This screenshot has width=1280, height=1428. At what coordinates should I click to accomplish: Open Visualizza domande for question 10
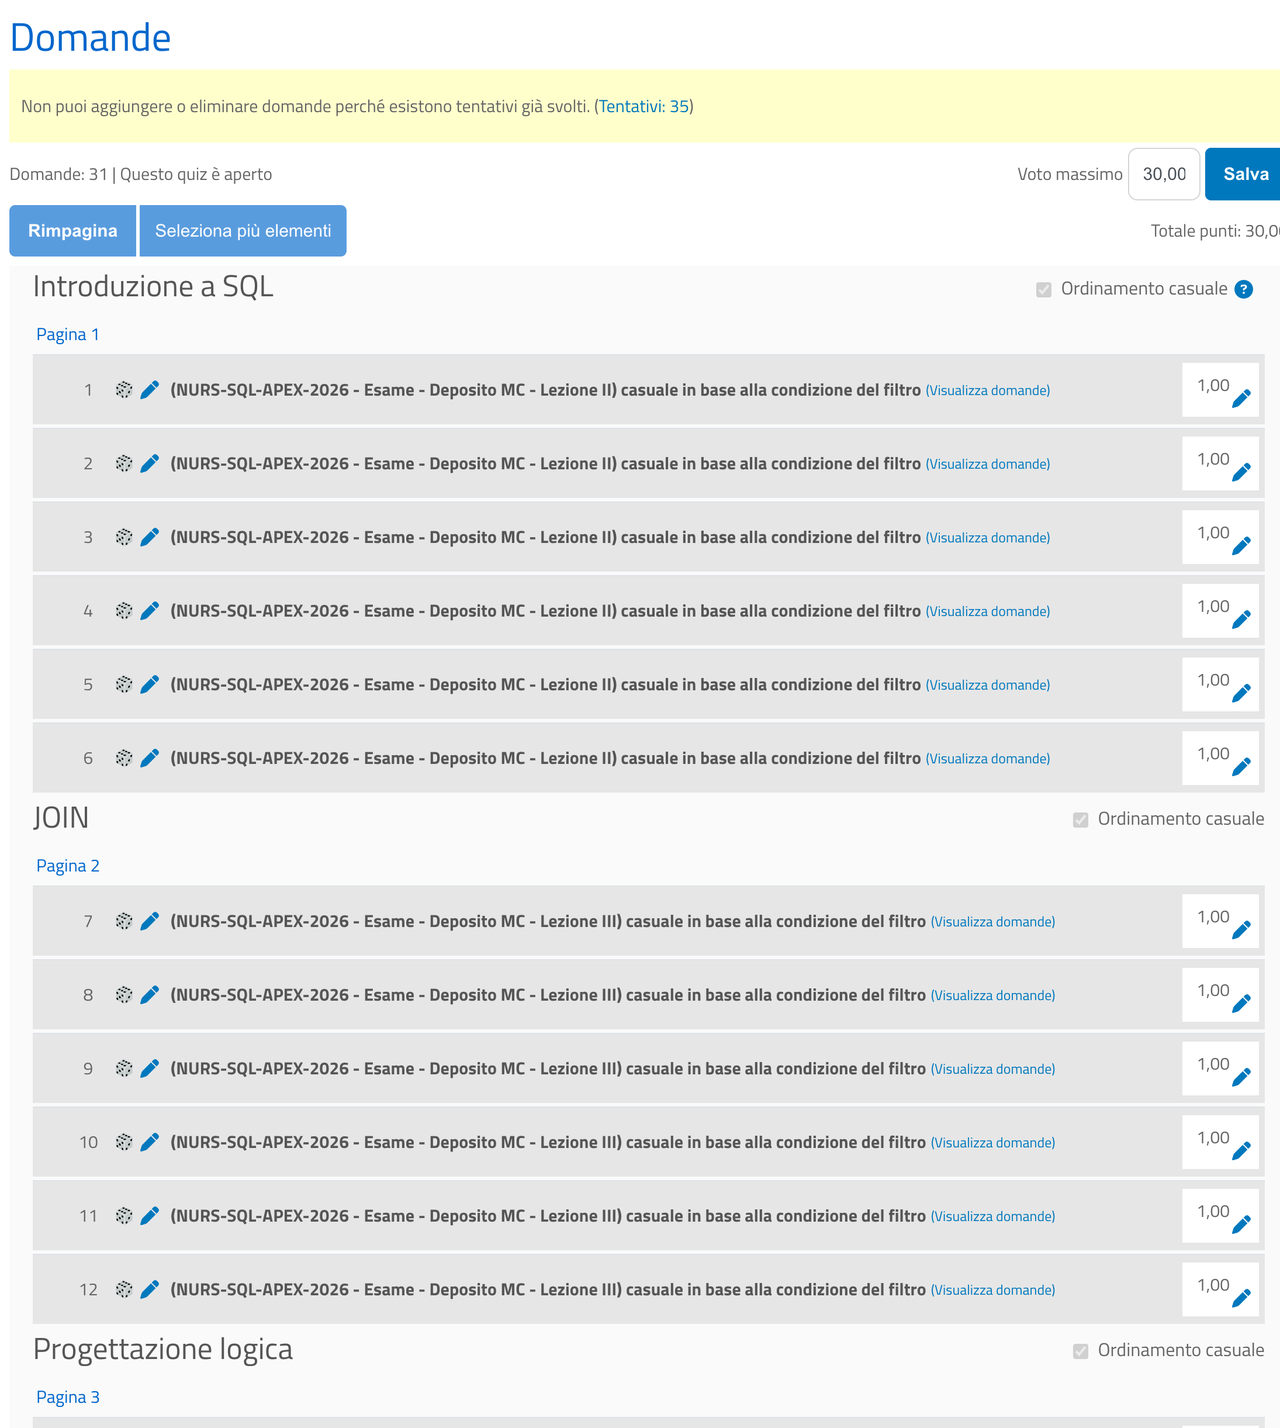pyautogui.click(x=993, y=1143)
